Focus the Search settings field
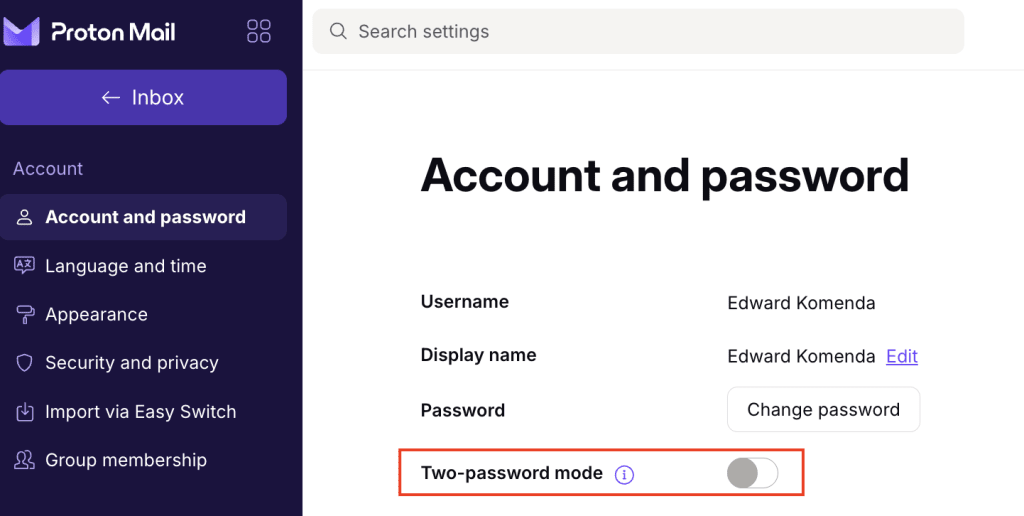 click(x=638, y=31)
